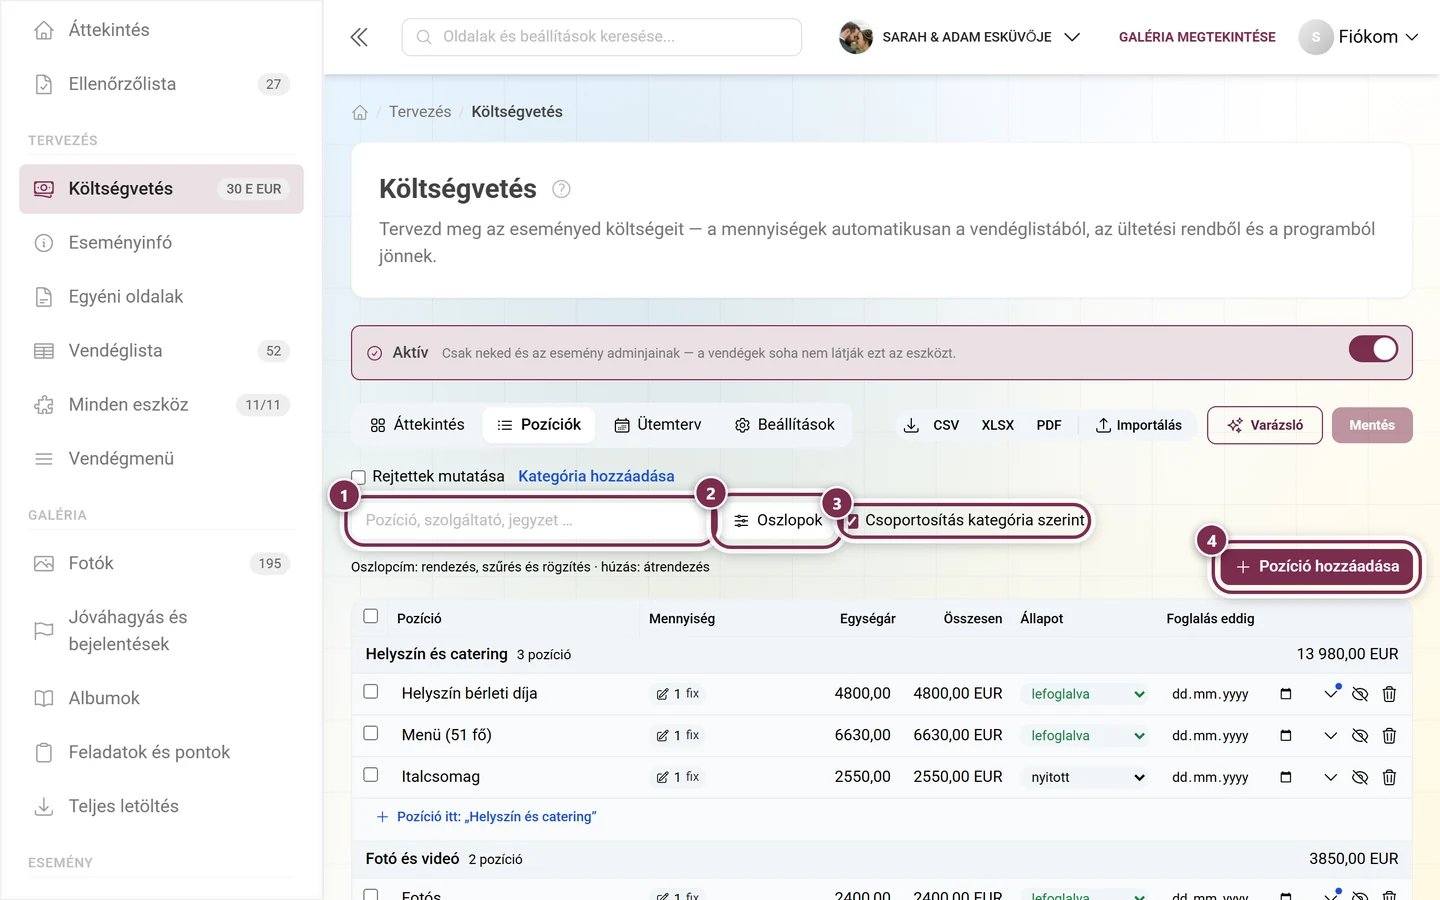The width and height of the screenshot is (1440, 900).
Task: Open help icon next to Költségvetés heading
Action: 561,189
